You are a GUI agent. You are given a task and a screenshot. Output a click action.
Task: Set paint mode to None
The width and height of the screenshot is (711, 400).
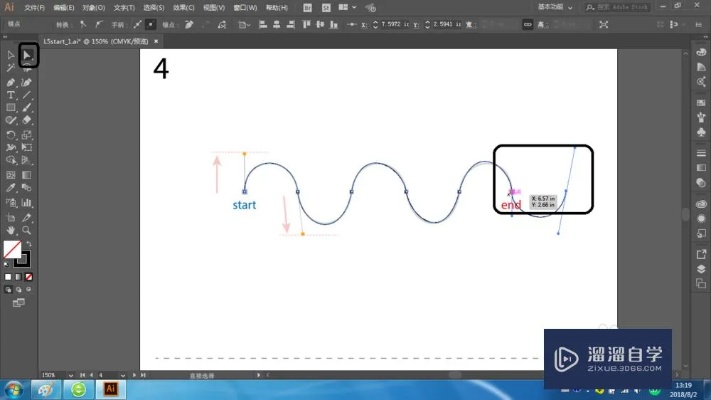[29, 277]
